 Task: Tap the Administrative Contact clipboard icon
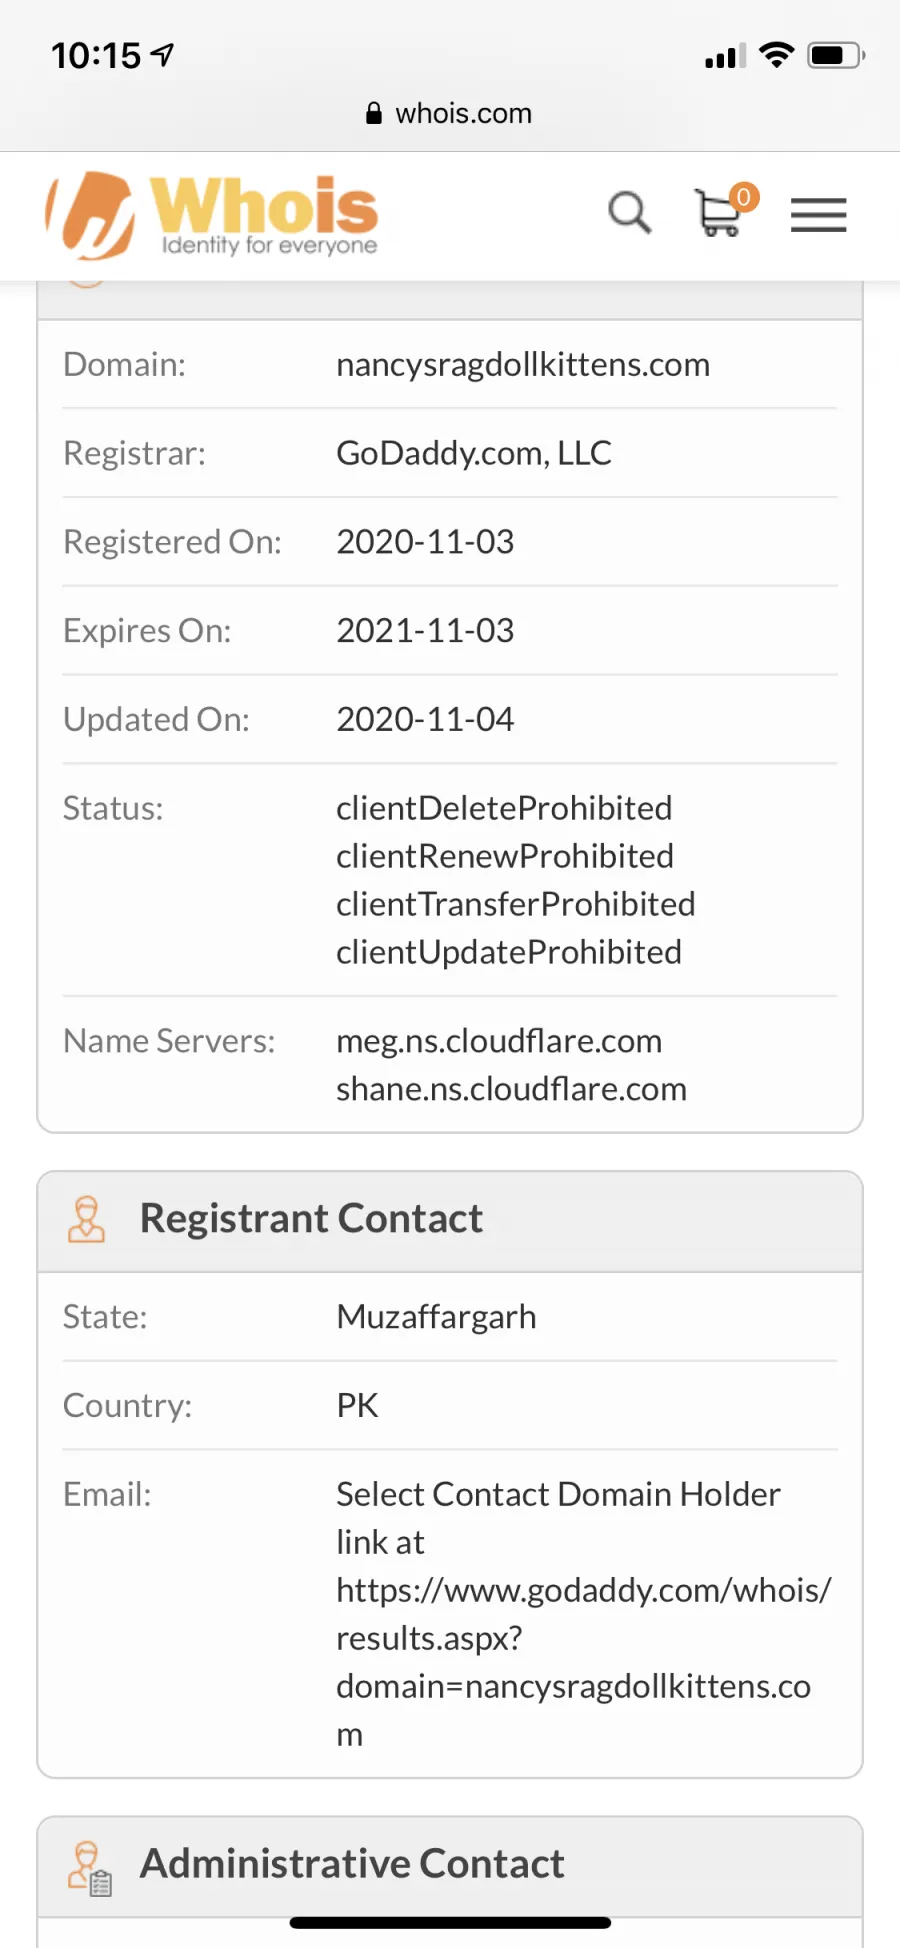click(89, 1868)
